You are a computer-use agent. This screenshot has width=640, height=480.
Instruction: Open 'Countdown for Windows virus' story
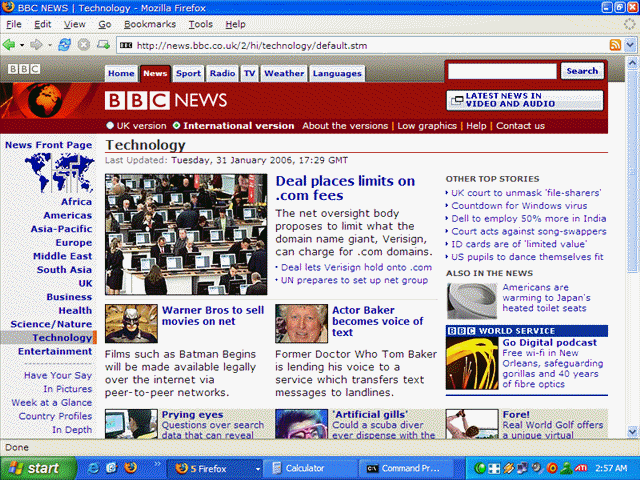tap(519, 206)
